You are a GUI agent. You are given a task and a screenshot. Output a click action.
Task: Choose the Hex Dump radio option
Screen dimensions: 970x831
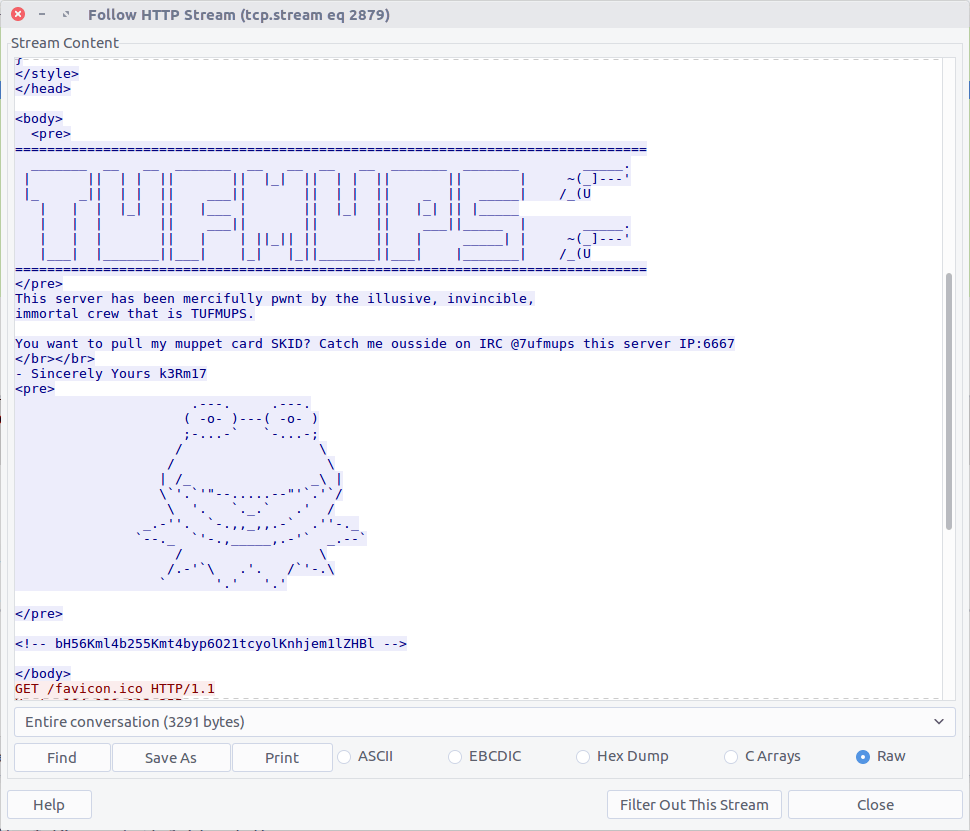pos(584,757)
